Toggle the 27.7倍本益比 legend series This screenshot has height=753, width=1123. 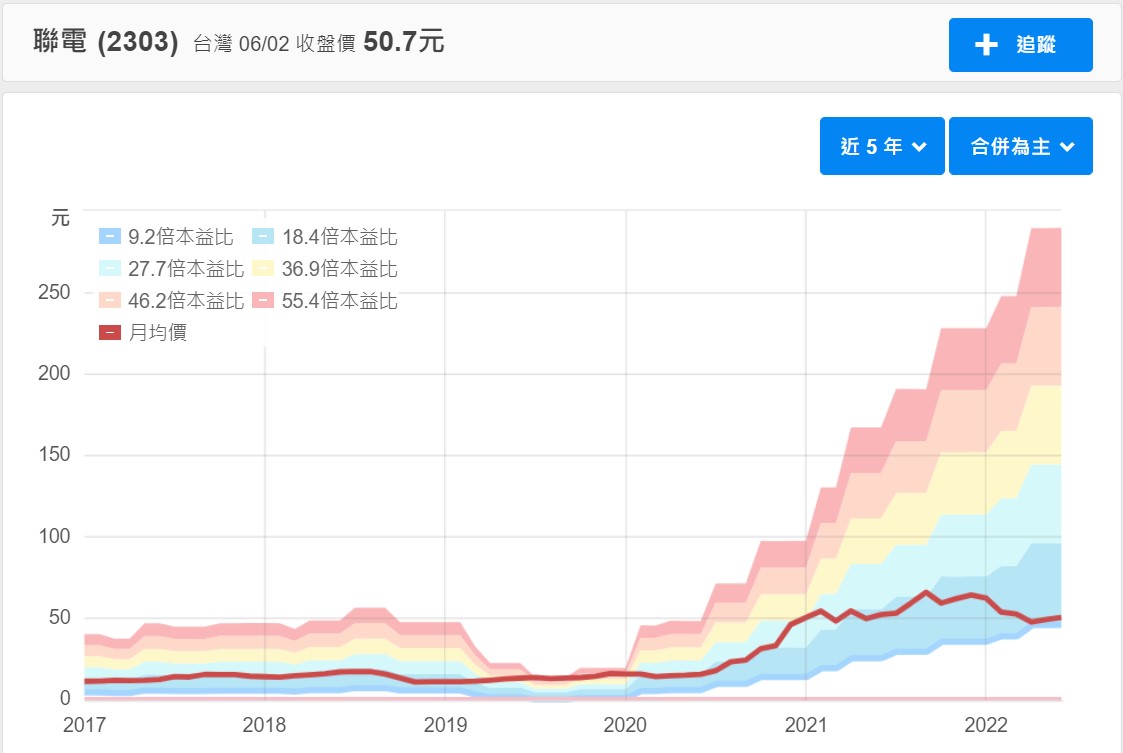click(171, 269)
